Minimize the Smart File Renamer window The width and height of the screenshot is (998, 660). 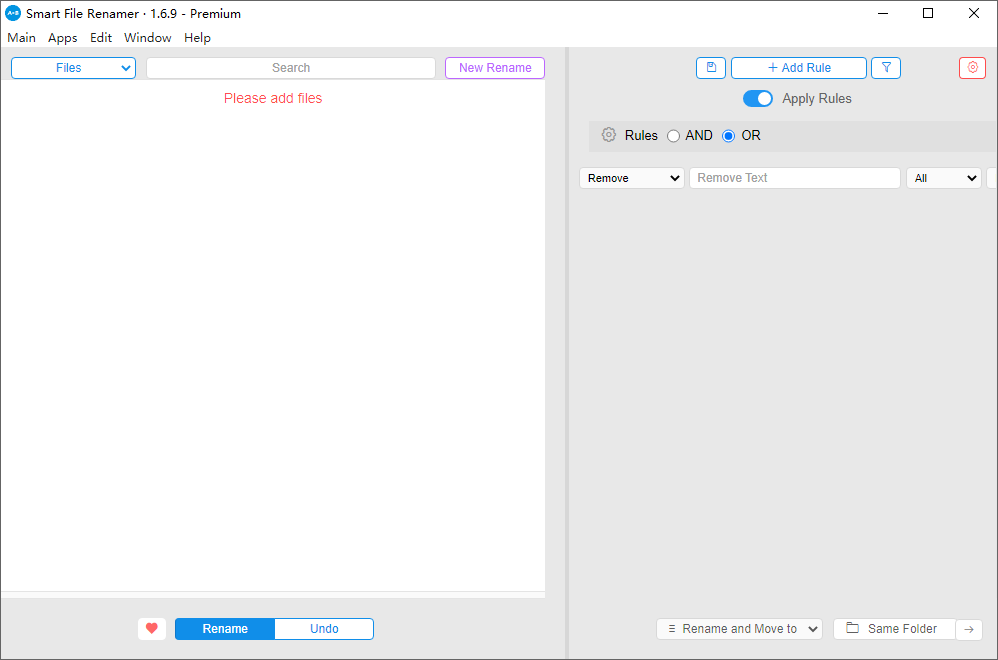pos(883,13)
